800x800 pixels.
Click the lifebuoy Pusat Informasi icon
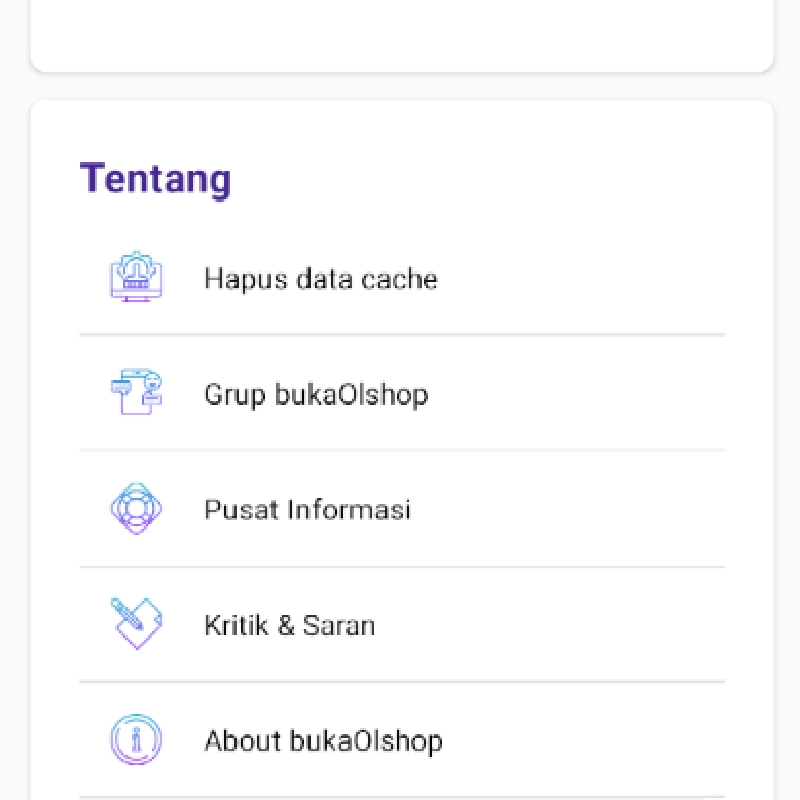[x=136, y=508]
